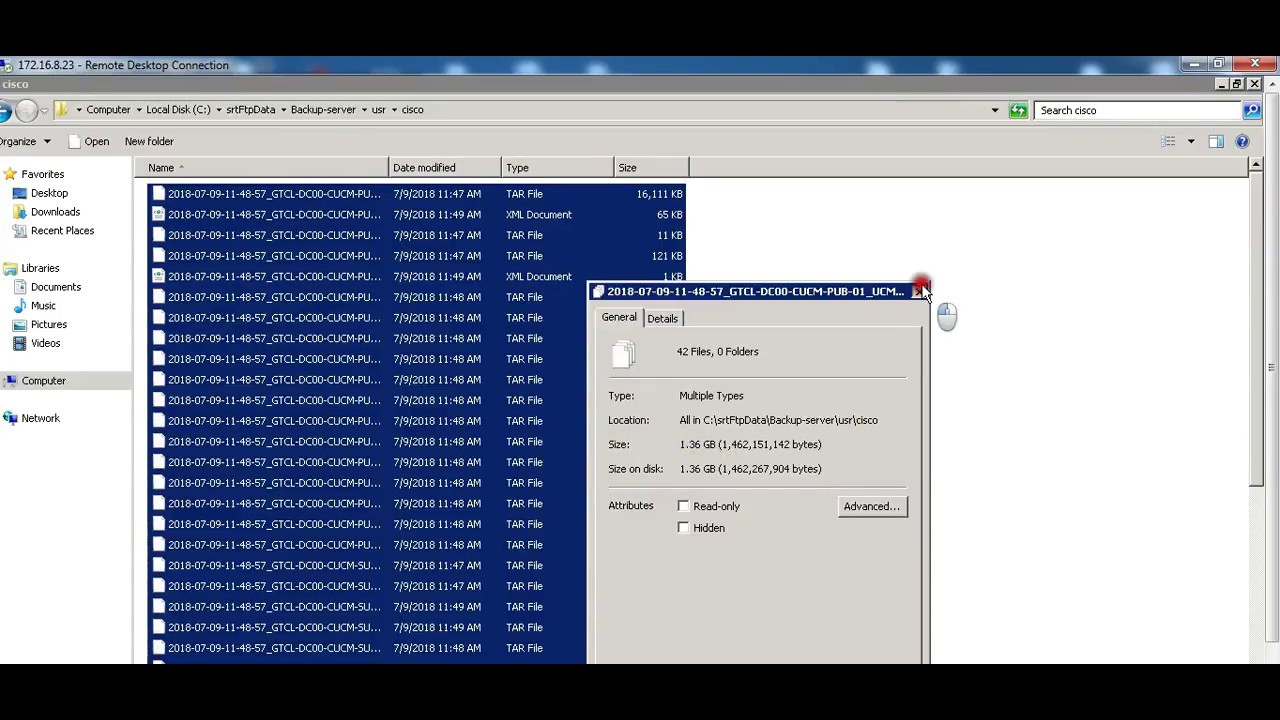Select Libraries in the navigation pane
Image resolution: width=1280 pixels, height=720 pixels.
[40, 268]
